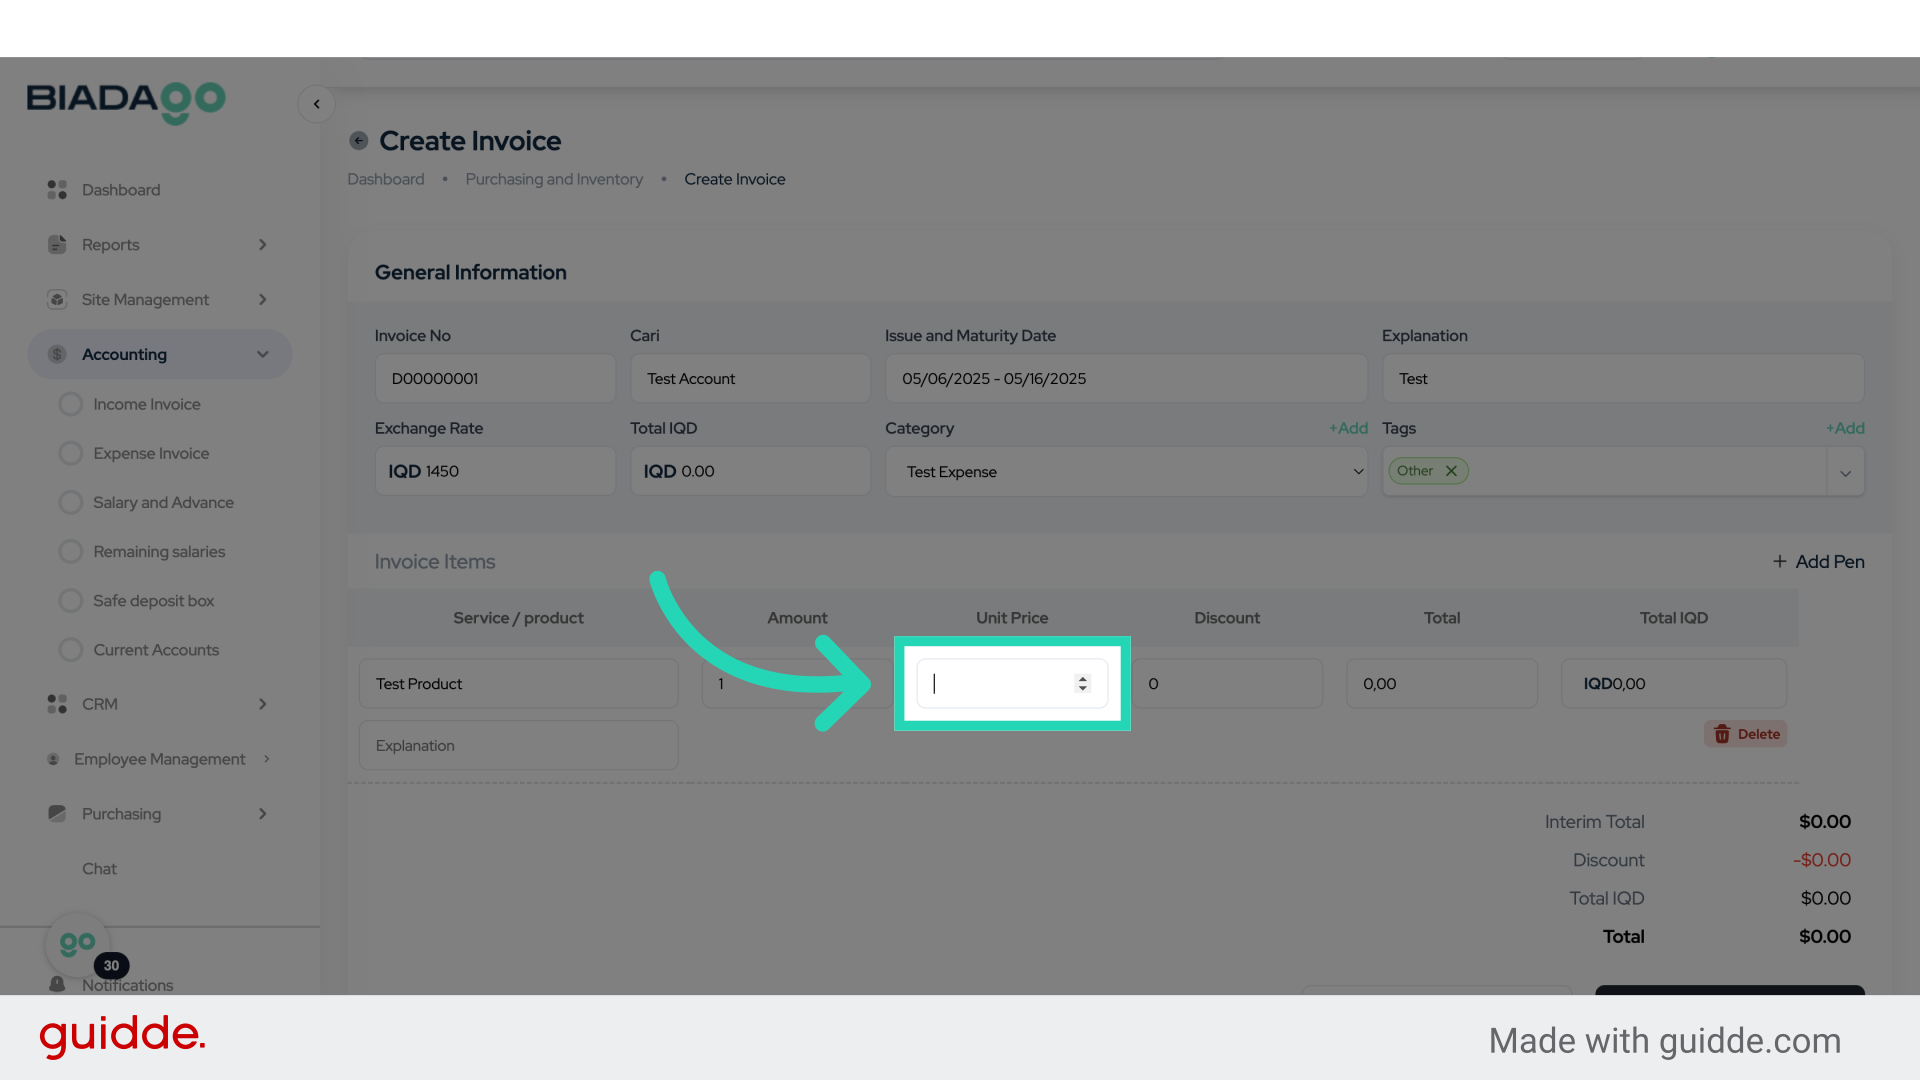Remove the Other tag

tap(1451, 471)
